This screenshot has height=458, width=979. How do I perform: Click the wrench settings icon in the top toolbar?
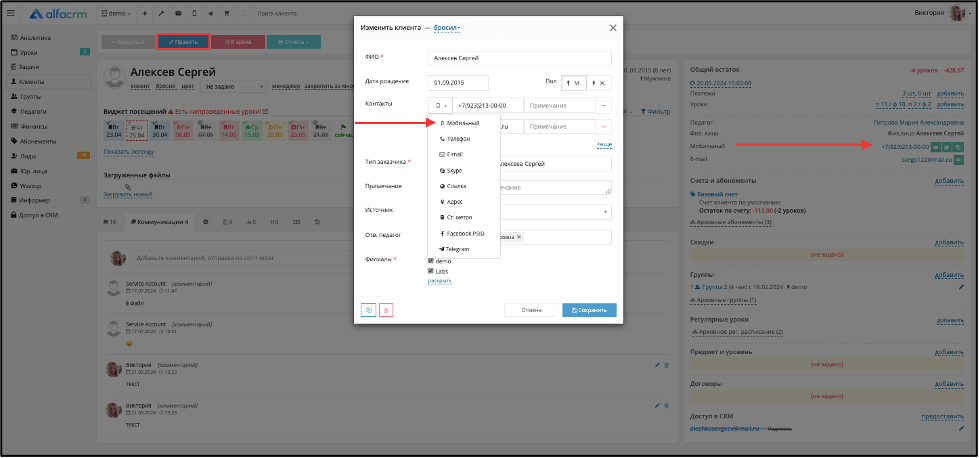(161, 14)
